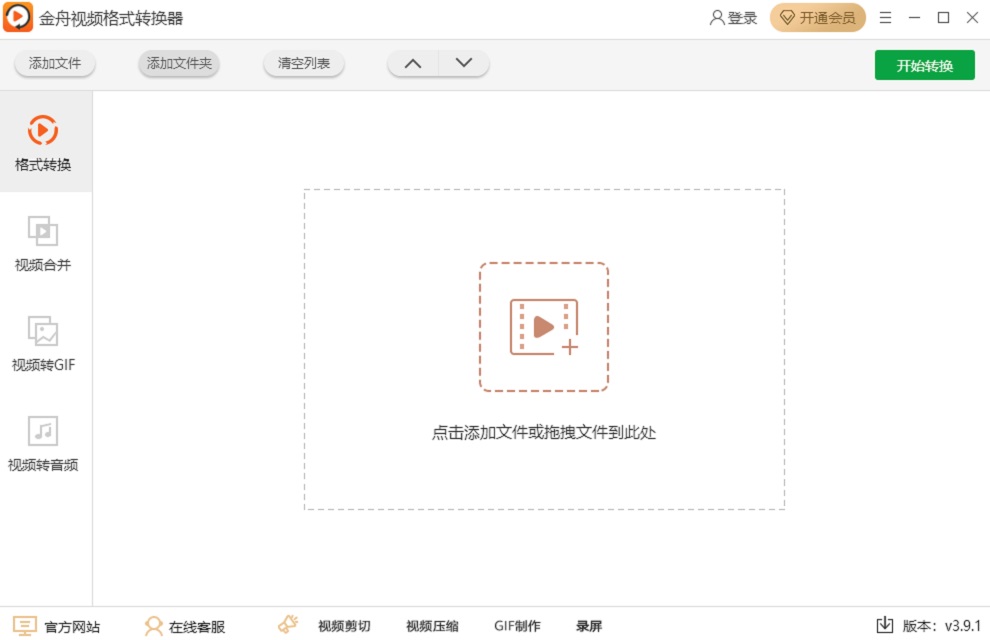Select 视频压缩 in the bottom bar
This screenshot has width=990, height=640.
[433, 625]
